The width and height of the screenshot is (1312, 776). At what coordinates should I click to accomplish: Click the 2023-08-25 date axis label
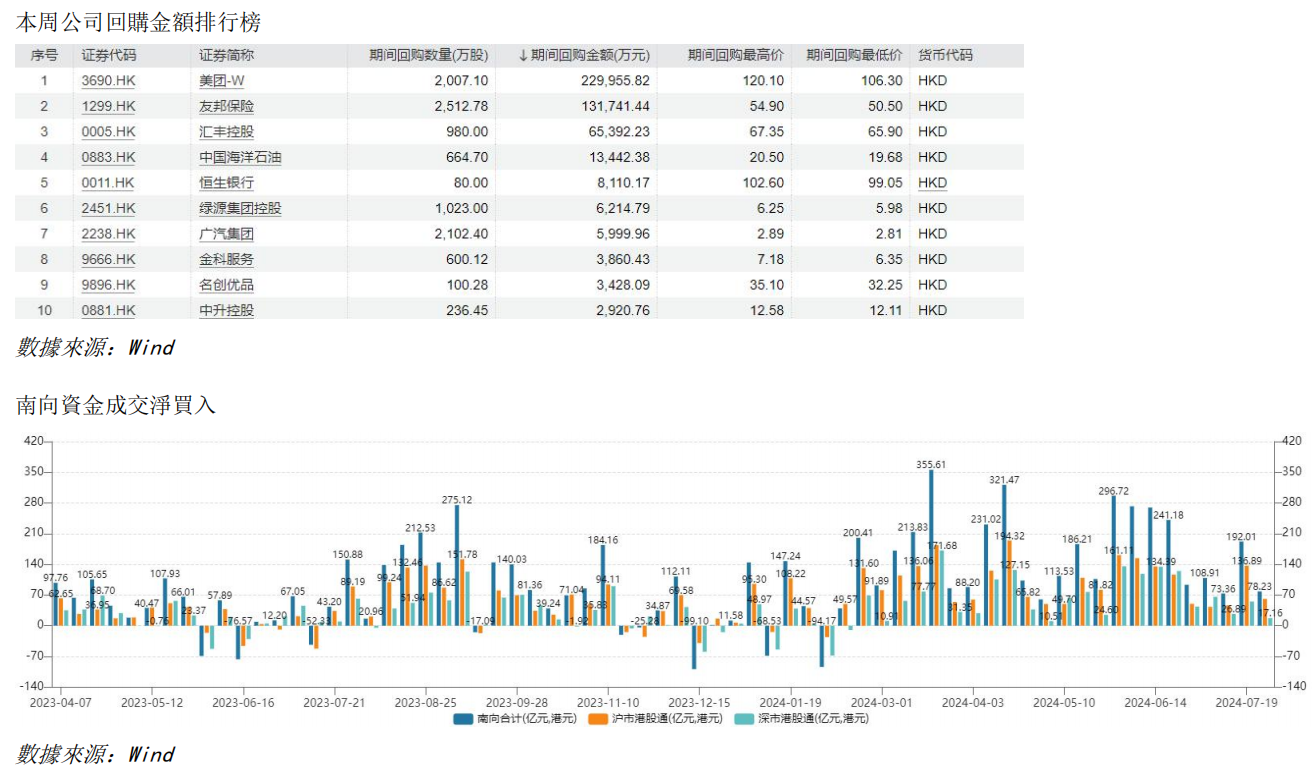(x=426, y=703)
